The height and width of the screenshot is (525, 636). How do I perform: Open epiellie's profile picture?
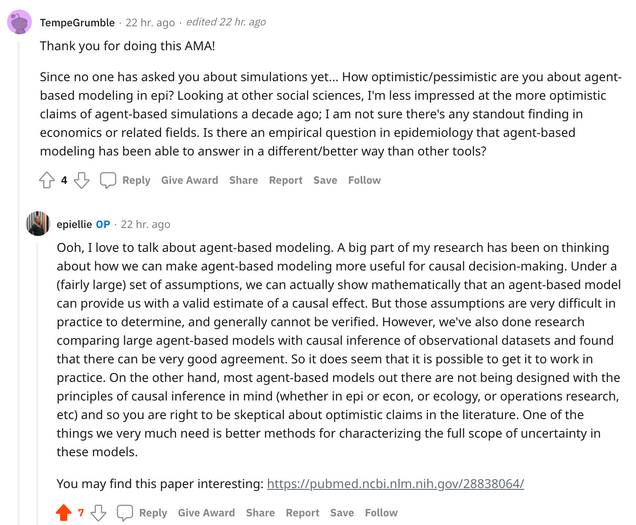pyautogui.click(x=38, y=223)
